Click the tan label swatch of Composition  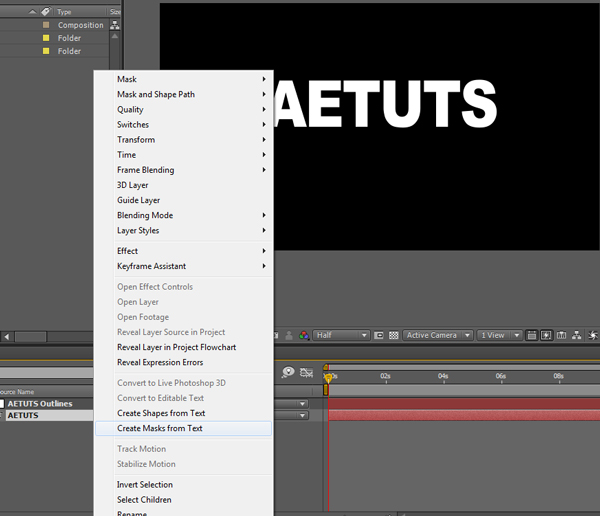pyautogui.click(x=46, y=25)
